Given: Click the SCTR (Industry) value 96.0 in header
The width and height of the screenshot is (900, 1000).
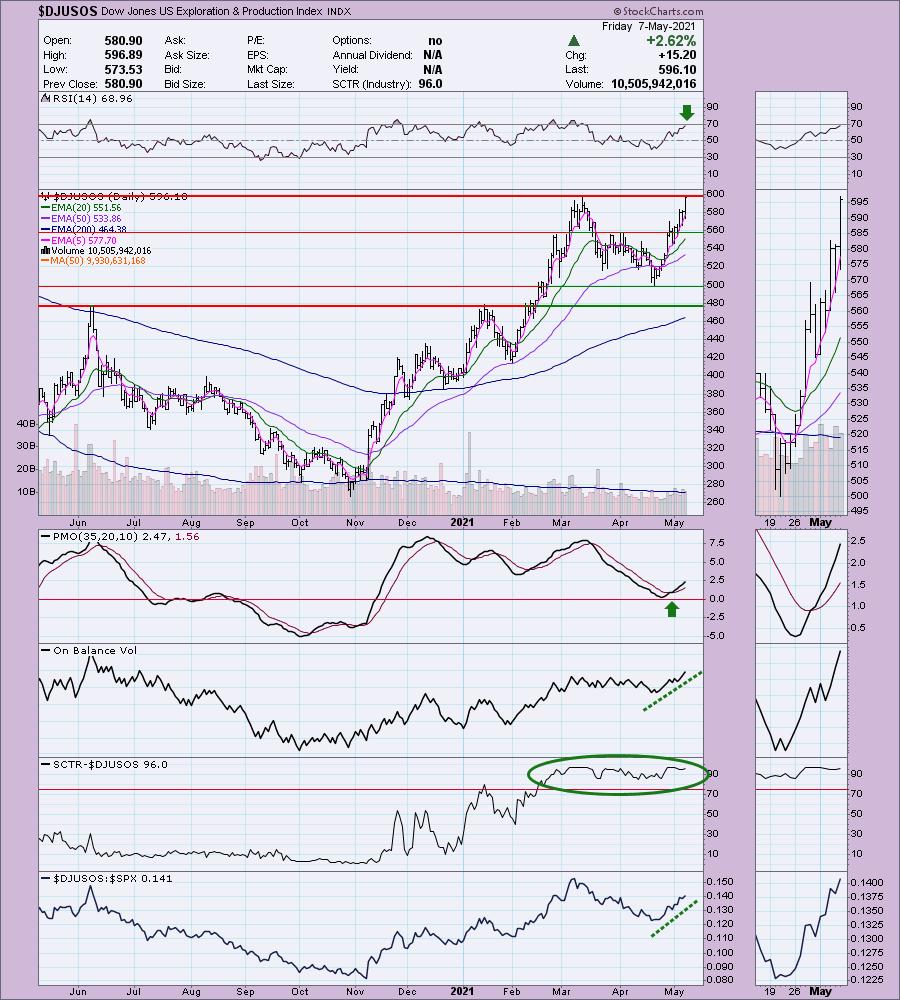Looking at the screenshot, I should (x=430, y=84).
